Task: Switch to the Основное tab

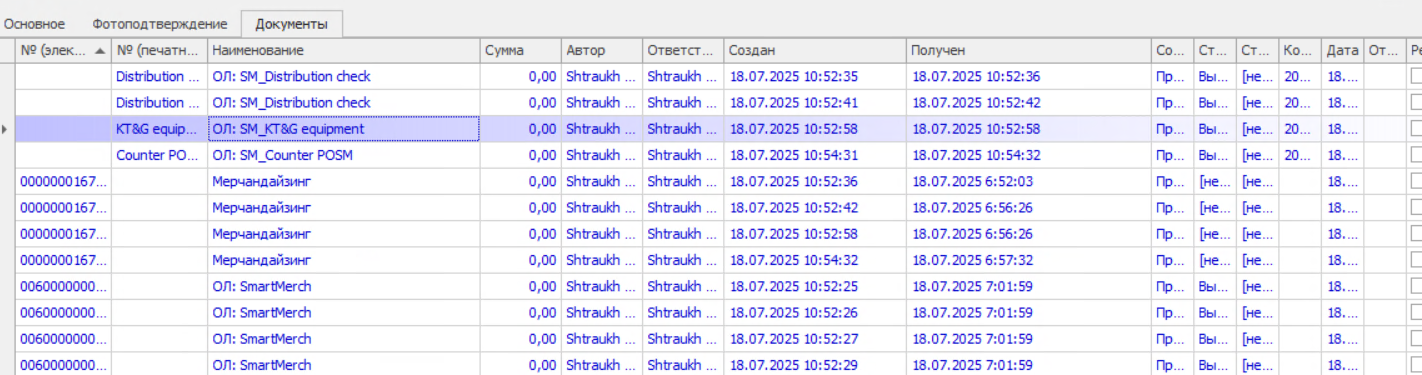Action: [x=35, y=23]
